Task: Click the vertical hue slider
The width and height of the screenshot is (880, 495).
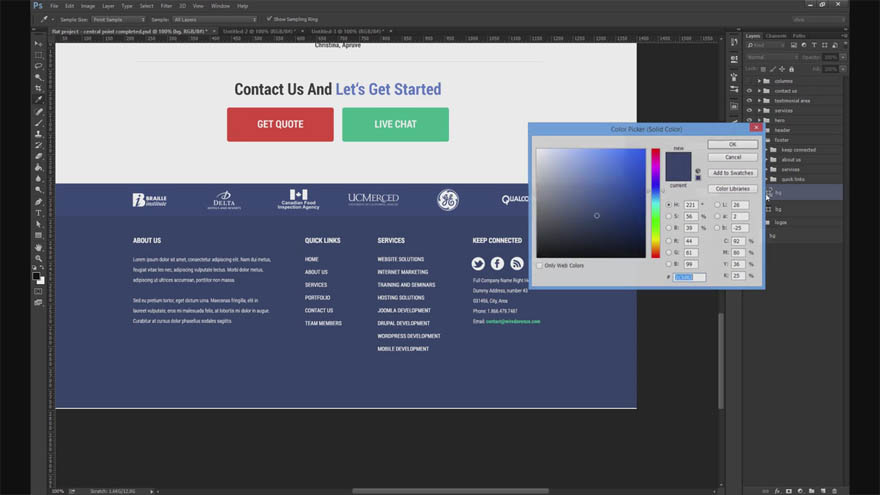Action: (656, 203)
